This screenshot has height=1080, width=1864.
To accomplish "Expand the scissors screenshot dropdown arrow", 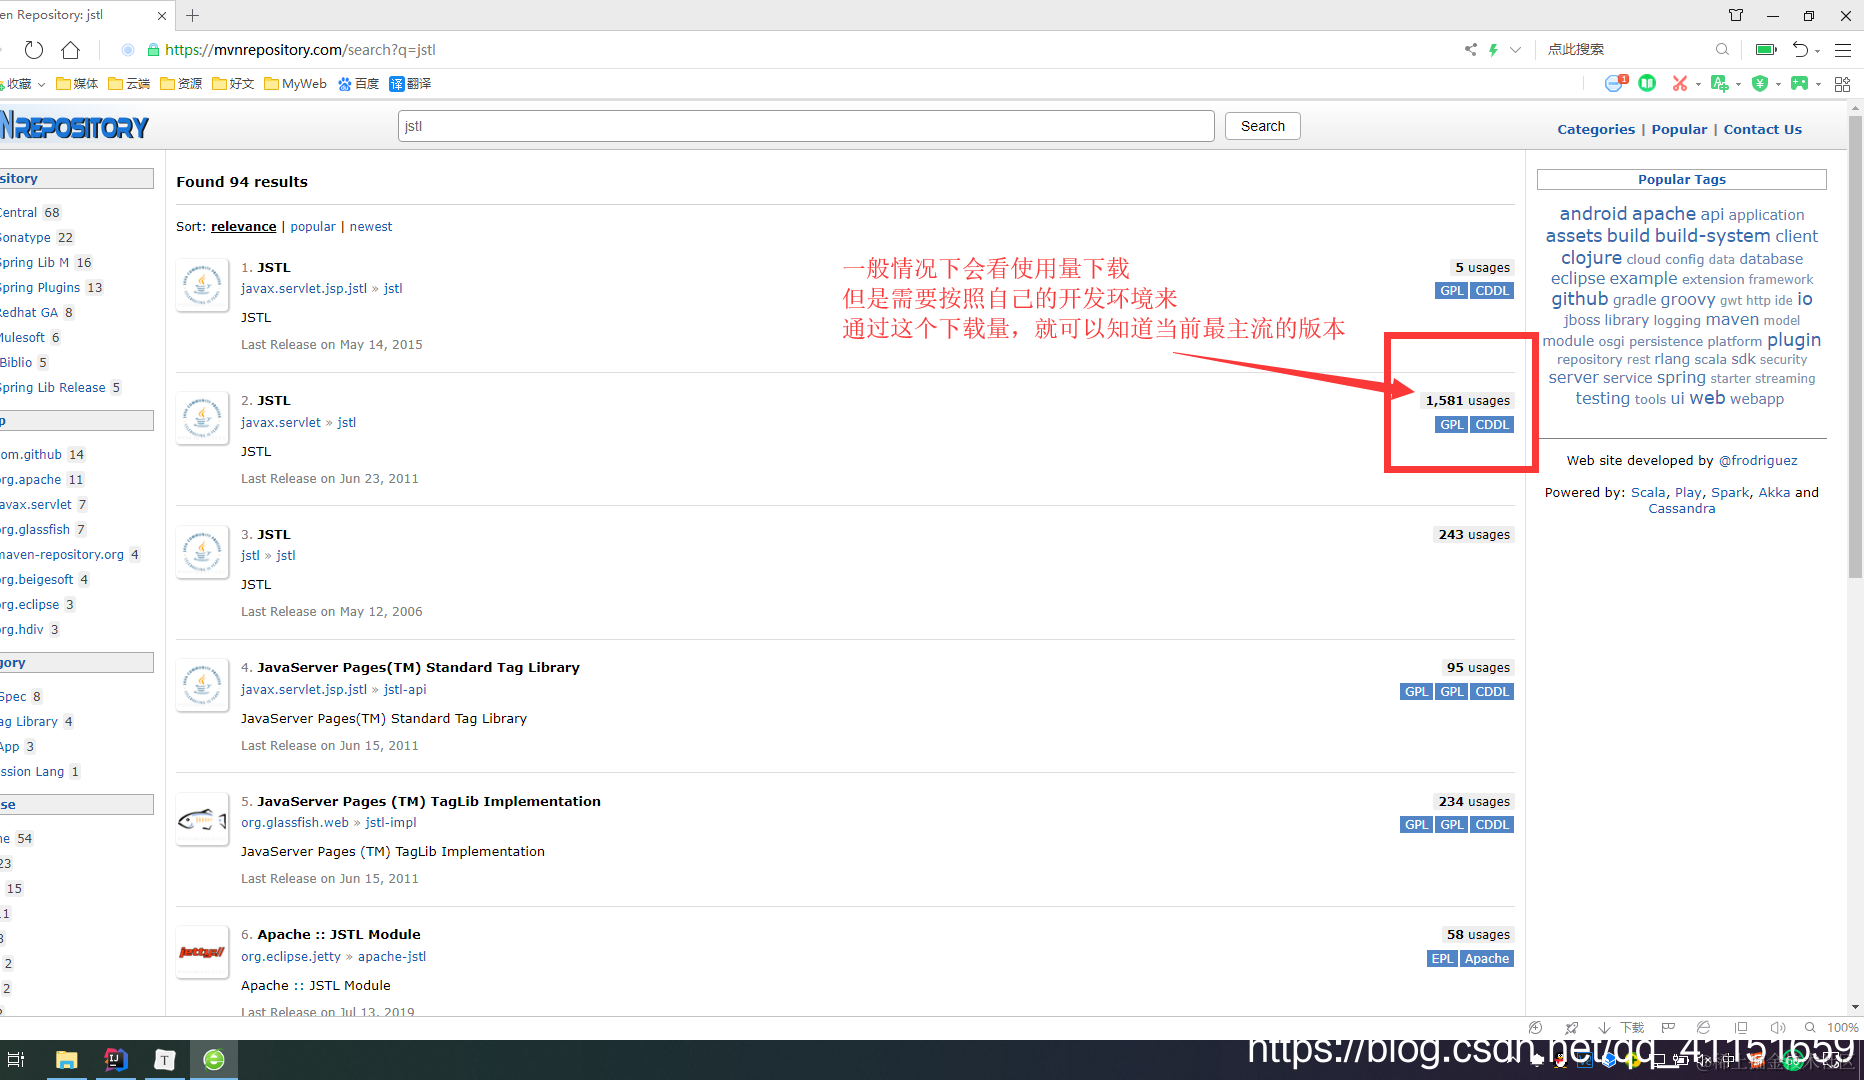I will 1698,85.
